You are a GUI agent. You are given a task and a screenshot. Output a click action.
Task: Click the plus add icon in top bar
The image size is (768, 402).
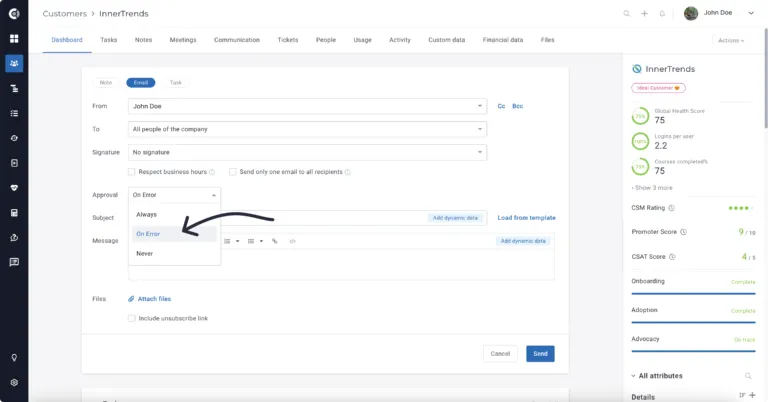coord(645,13)
